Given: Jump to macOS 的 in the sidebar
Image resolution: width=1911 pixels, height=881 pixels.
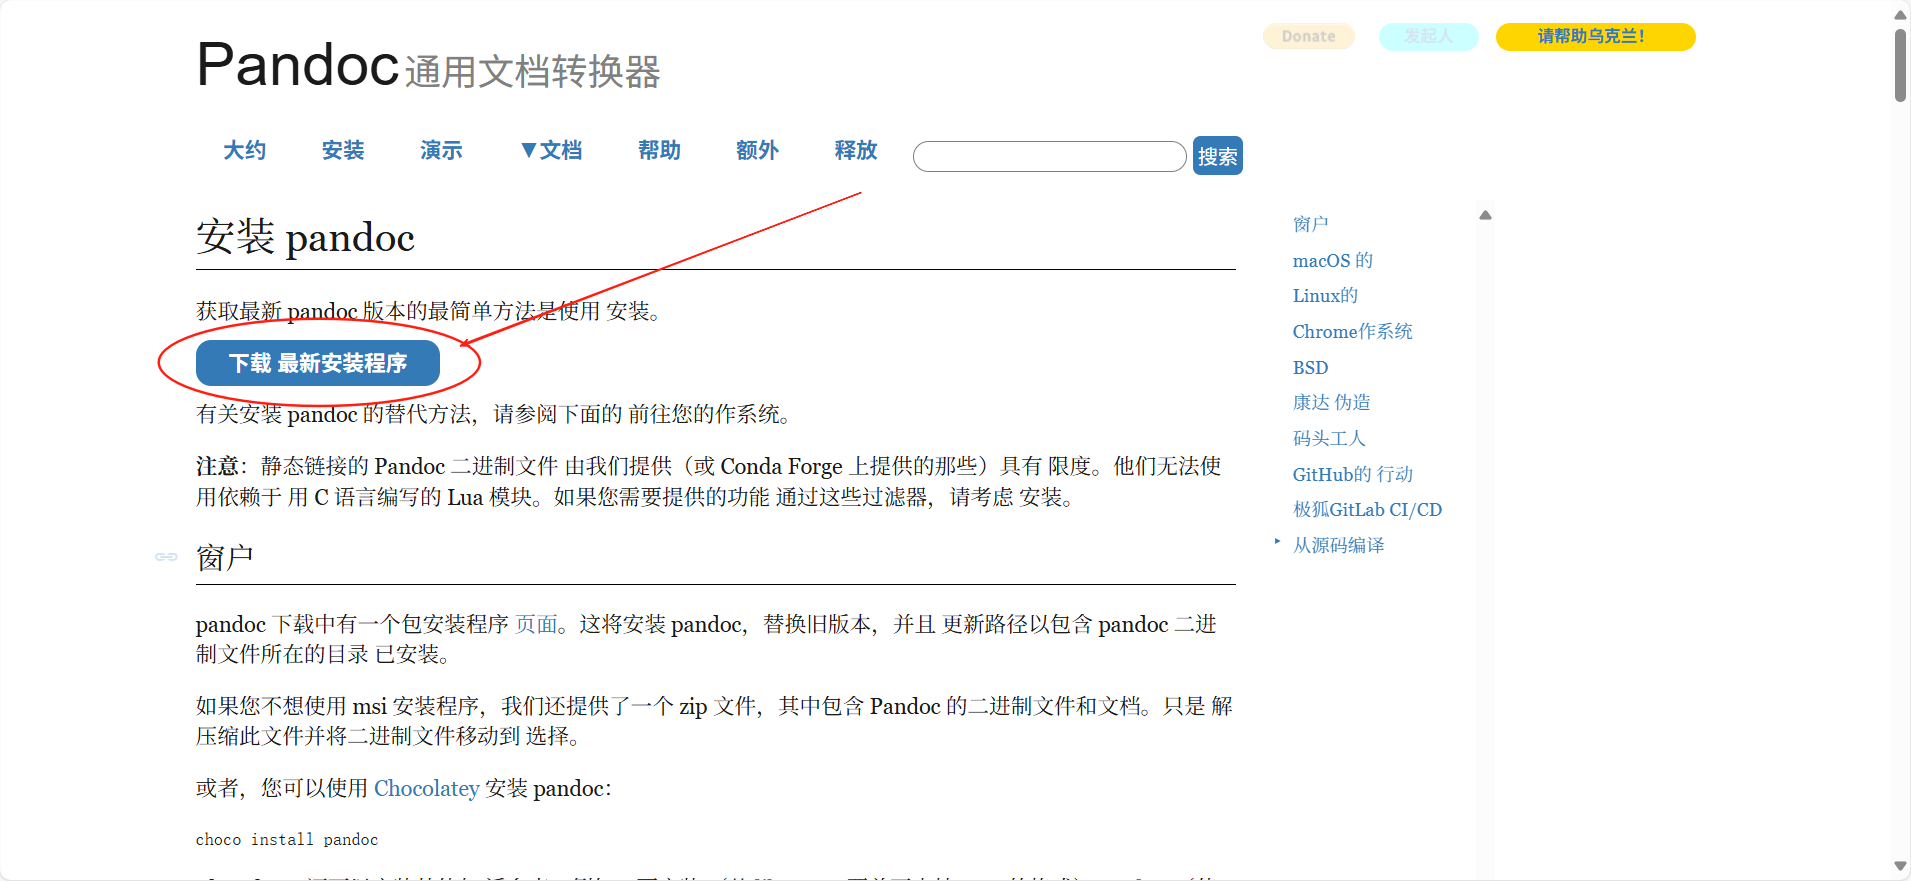Looking at the screenshot, I should point(1332,260).
